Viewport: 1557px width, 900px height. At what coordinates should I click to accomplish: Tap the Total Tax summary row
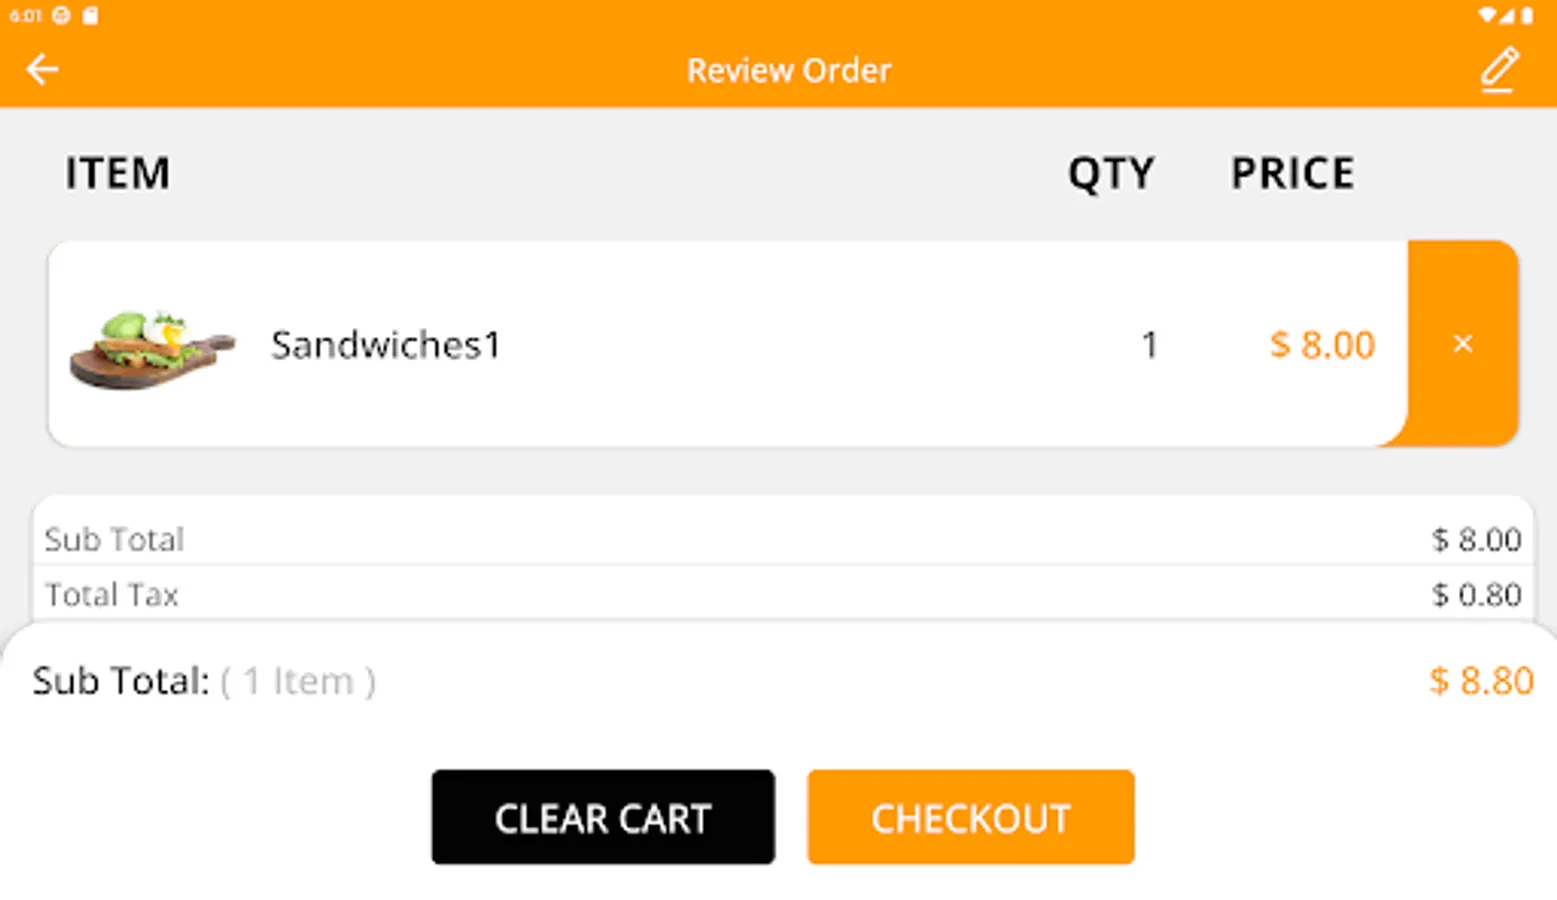pyautogui.click(x=783, y=594)
